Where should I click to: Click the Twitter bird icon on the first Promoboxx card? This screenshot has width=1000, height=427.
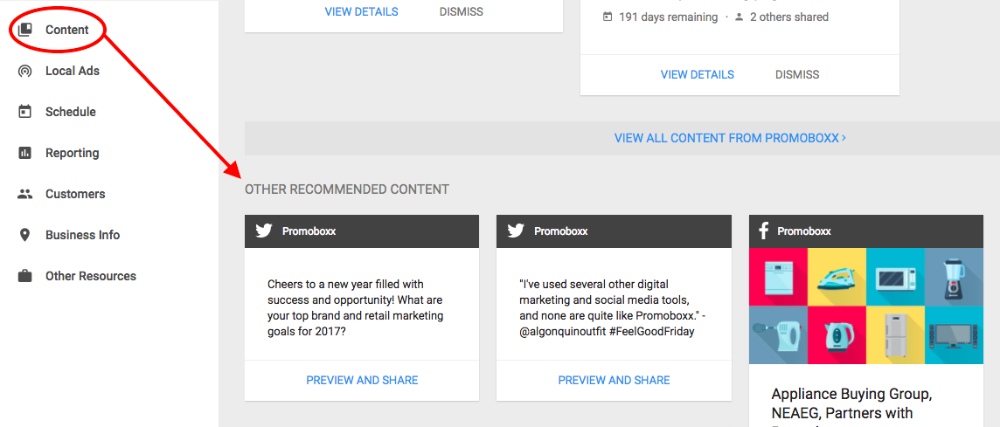coord(264,231)
